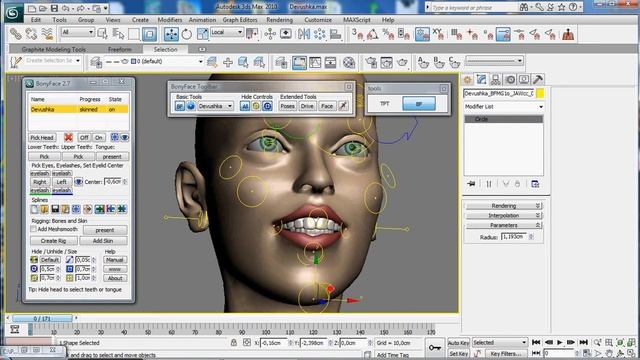640x360 pixels.
Task: Click the On state button in BonyFace
Action: click(x=99, y=138)
